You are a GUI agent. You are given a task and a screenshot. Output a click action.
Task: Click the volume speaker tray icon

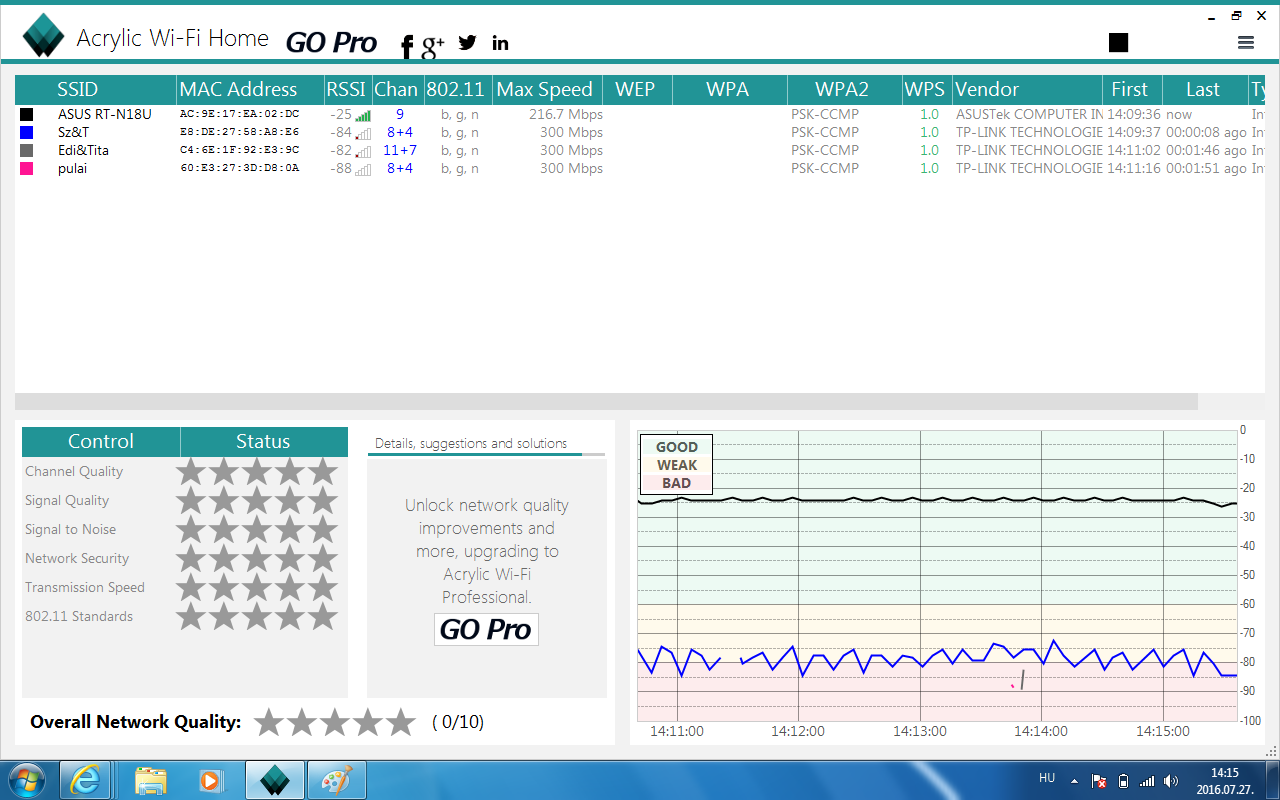[1172, 780]
